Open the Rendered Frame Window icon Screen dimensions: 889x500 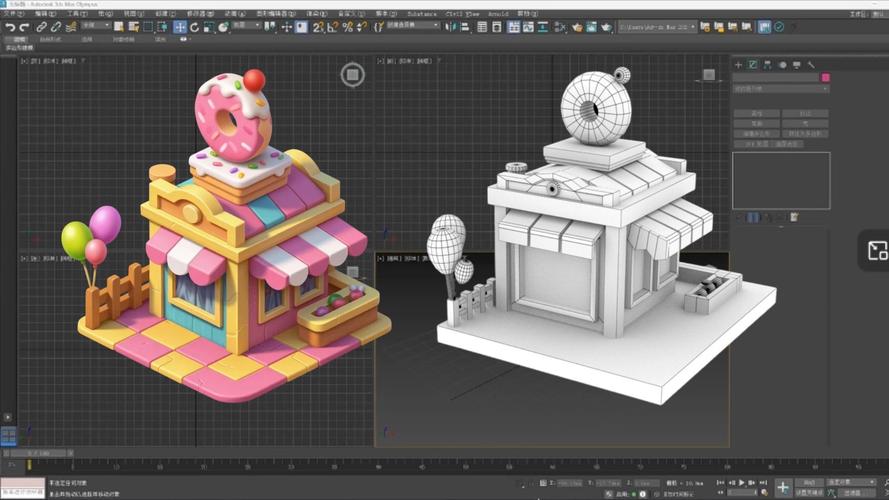[x=591, y=27]
